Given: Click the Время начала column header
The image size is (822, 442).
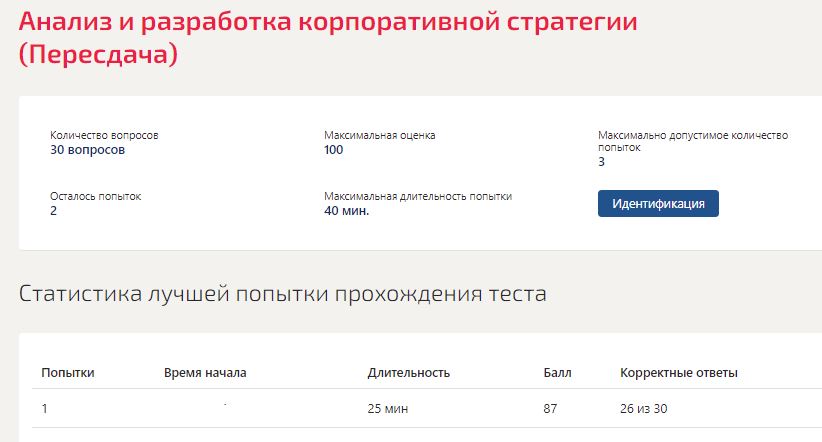Looking at the screenshot, I should (x=205, y=373).
